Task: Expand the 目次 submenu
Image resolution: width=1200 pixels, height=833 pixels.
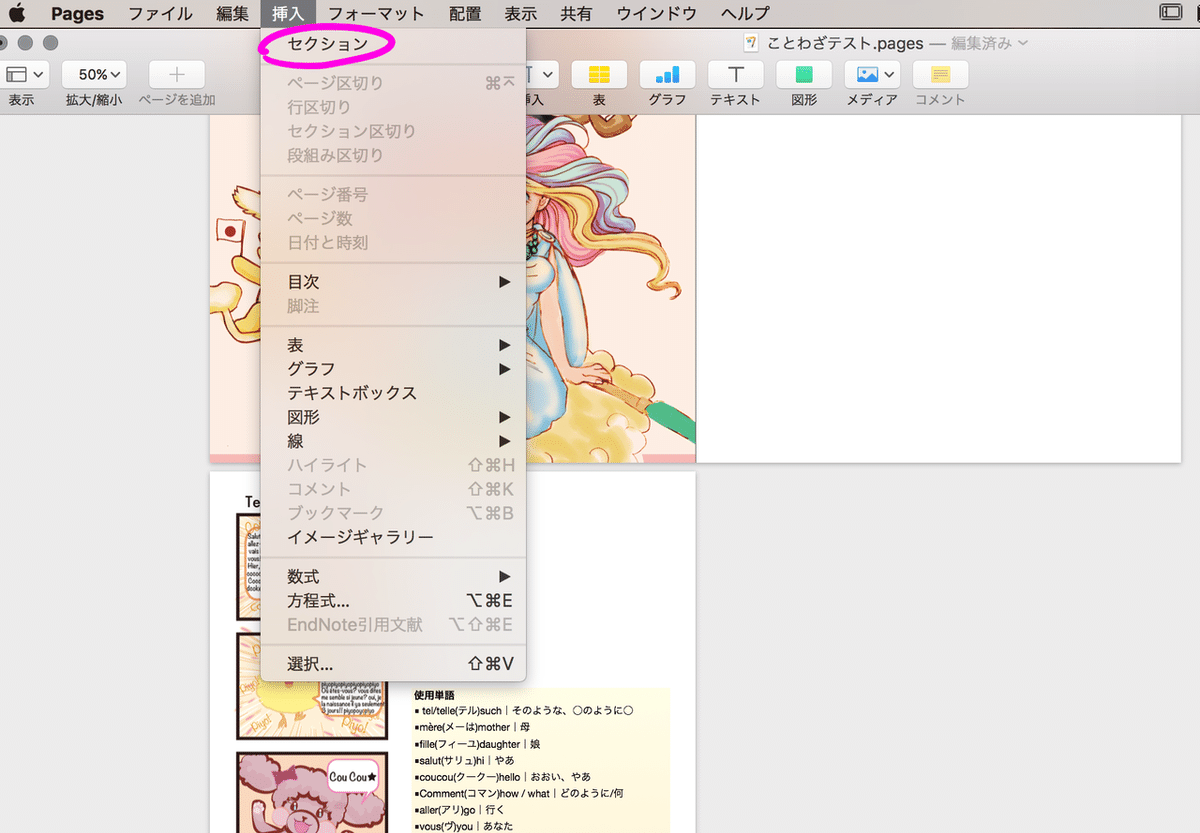Action: tap(392, 282)
